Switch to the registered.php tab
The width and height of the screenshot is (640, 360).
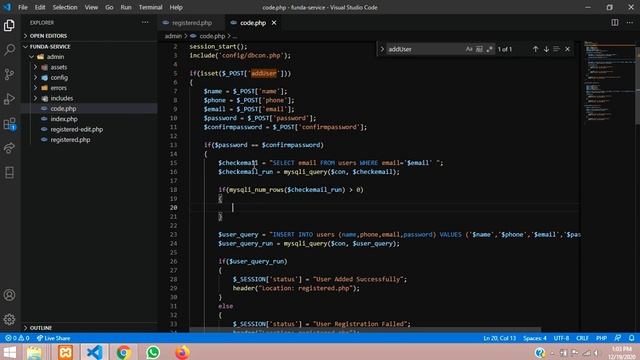pyautogui.click(x=191, y=23)
